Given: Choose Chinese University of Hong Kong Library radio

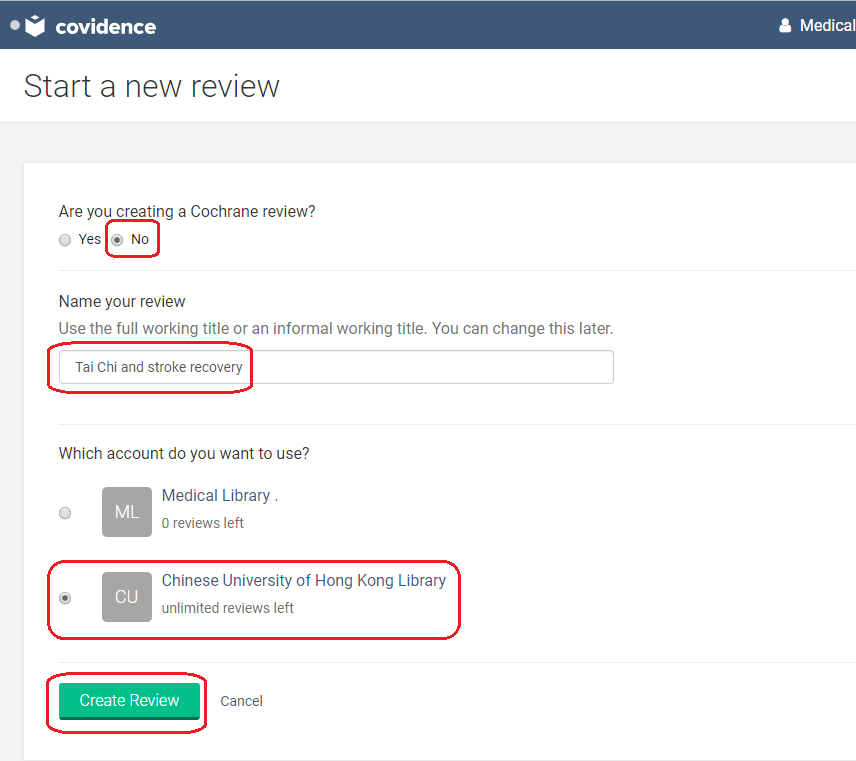Looking at the screenshot, I should pos(65,598).
